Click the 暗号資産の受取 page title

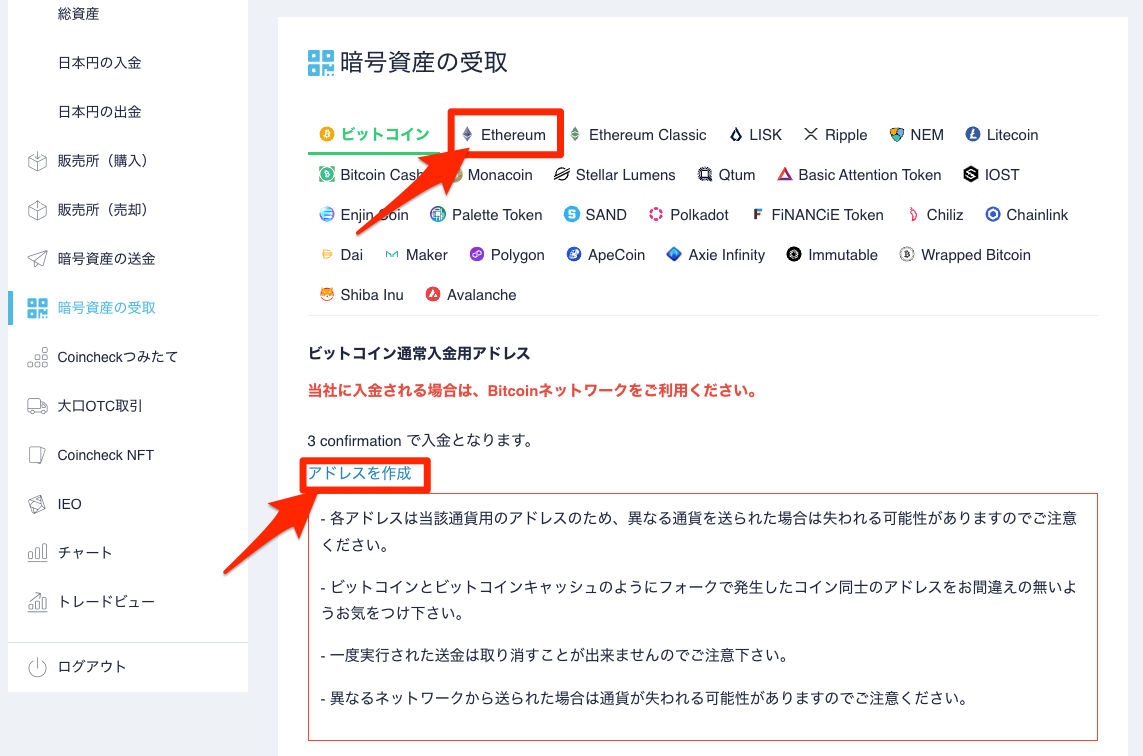[424, 63]
